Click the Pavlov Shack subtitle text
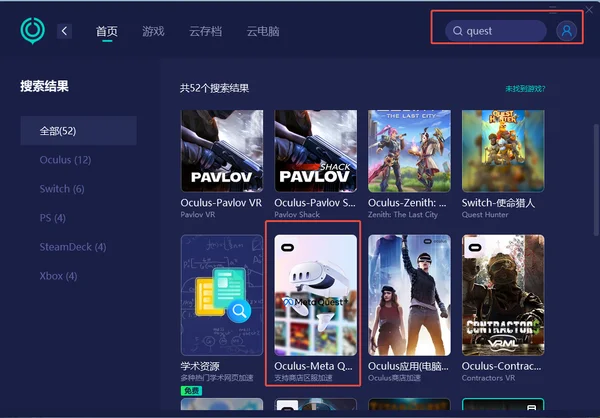 297,215
